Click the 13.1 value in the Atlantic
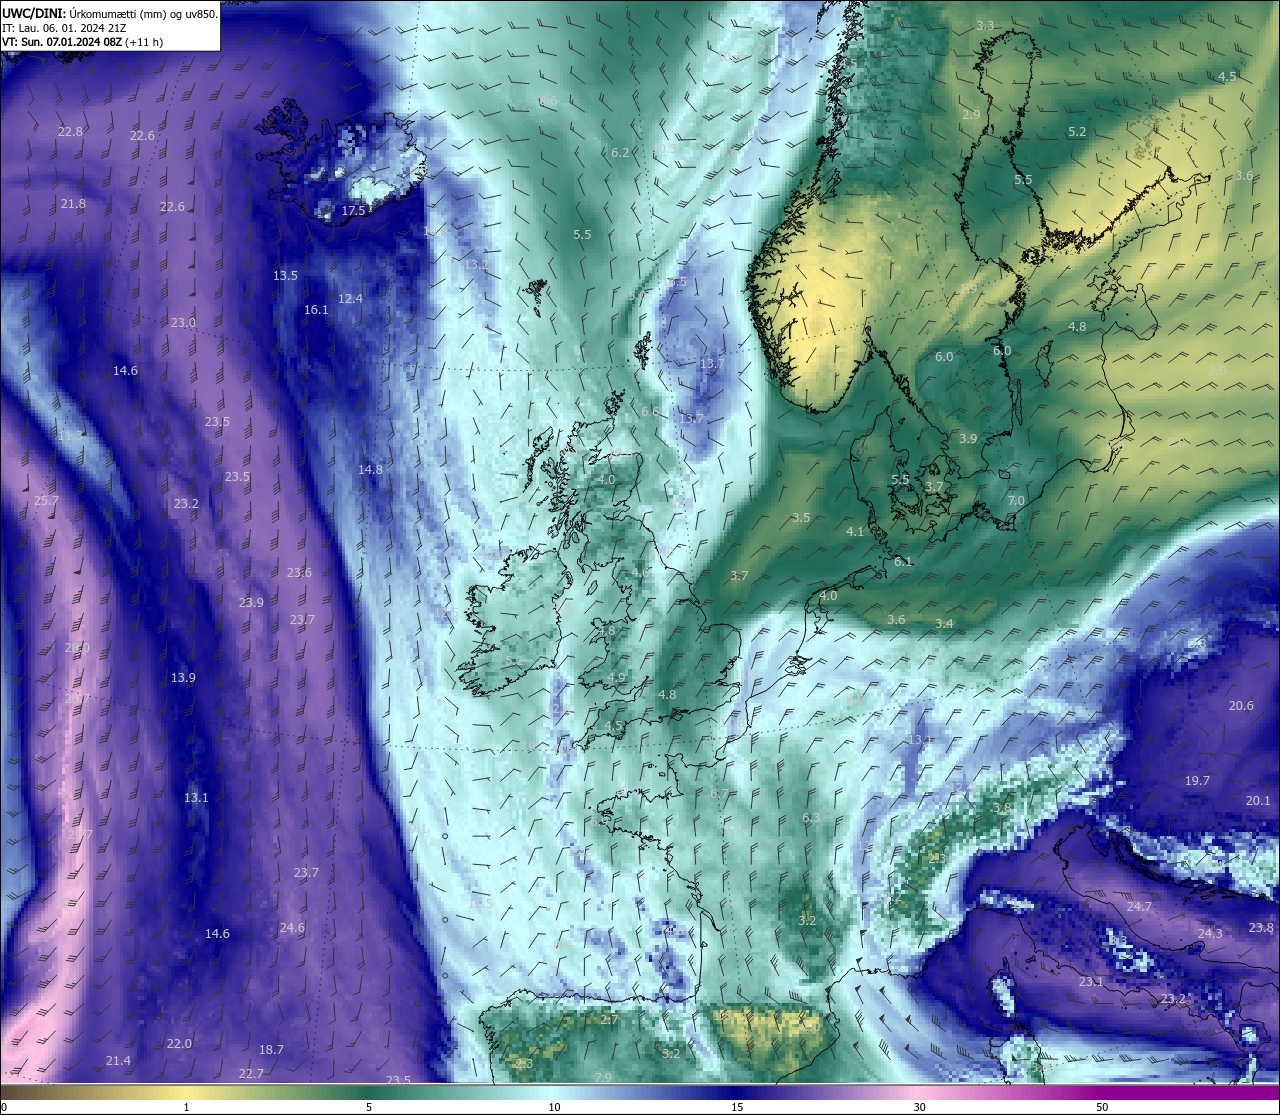Screen dimensions: 1280x1115 (196, 797)
